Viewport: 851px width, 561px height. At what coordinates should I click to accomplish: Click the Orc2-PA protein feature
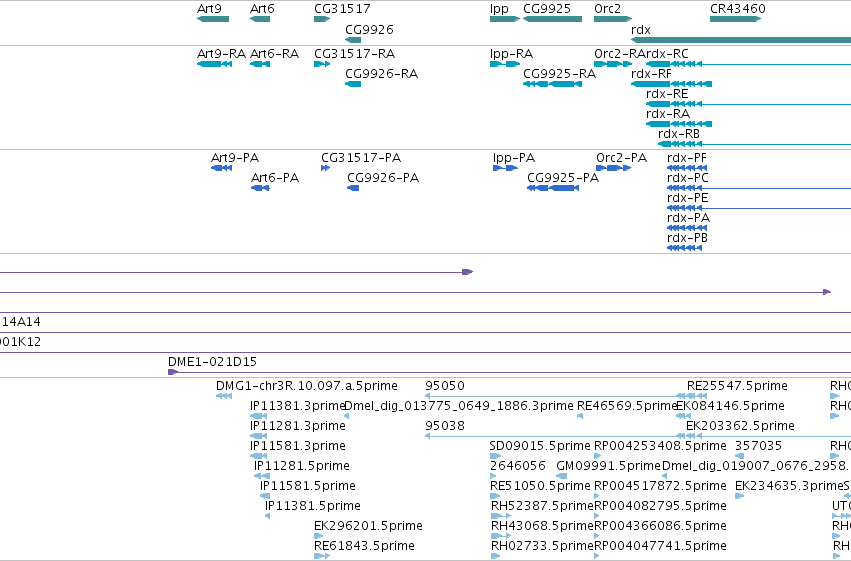(613, 168)
